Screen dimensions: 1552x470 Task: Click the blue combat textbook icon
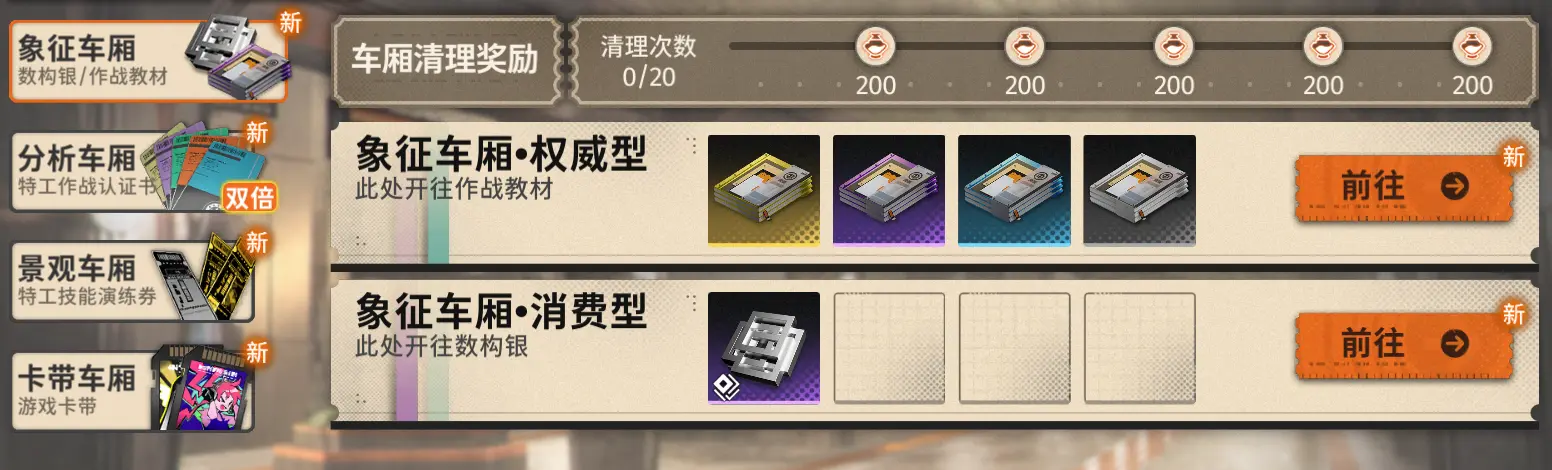tap(1014, 190)
